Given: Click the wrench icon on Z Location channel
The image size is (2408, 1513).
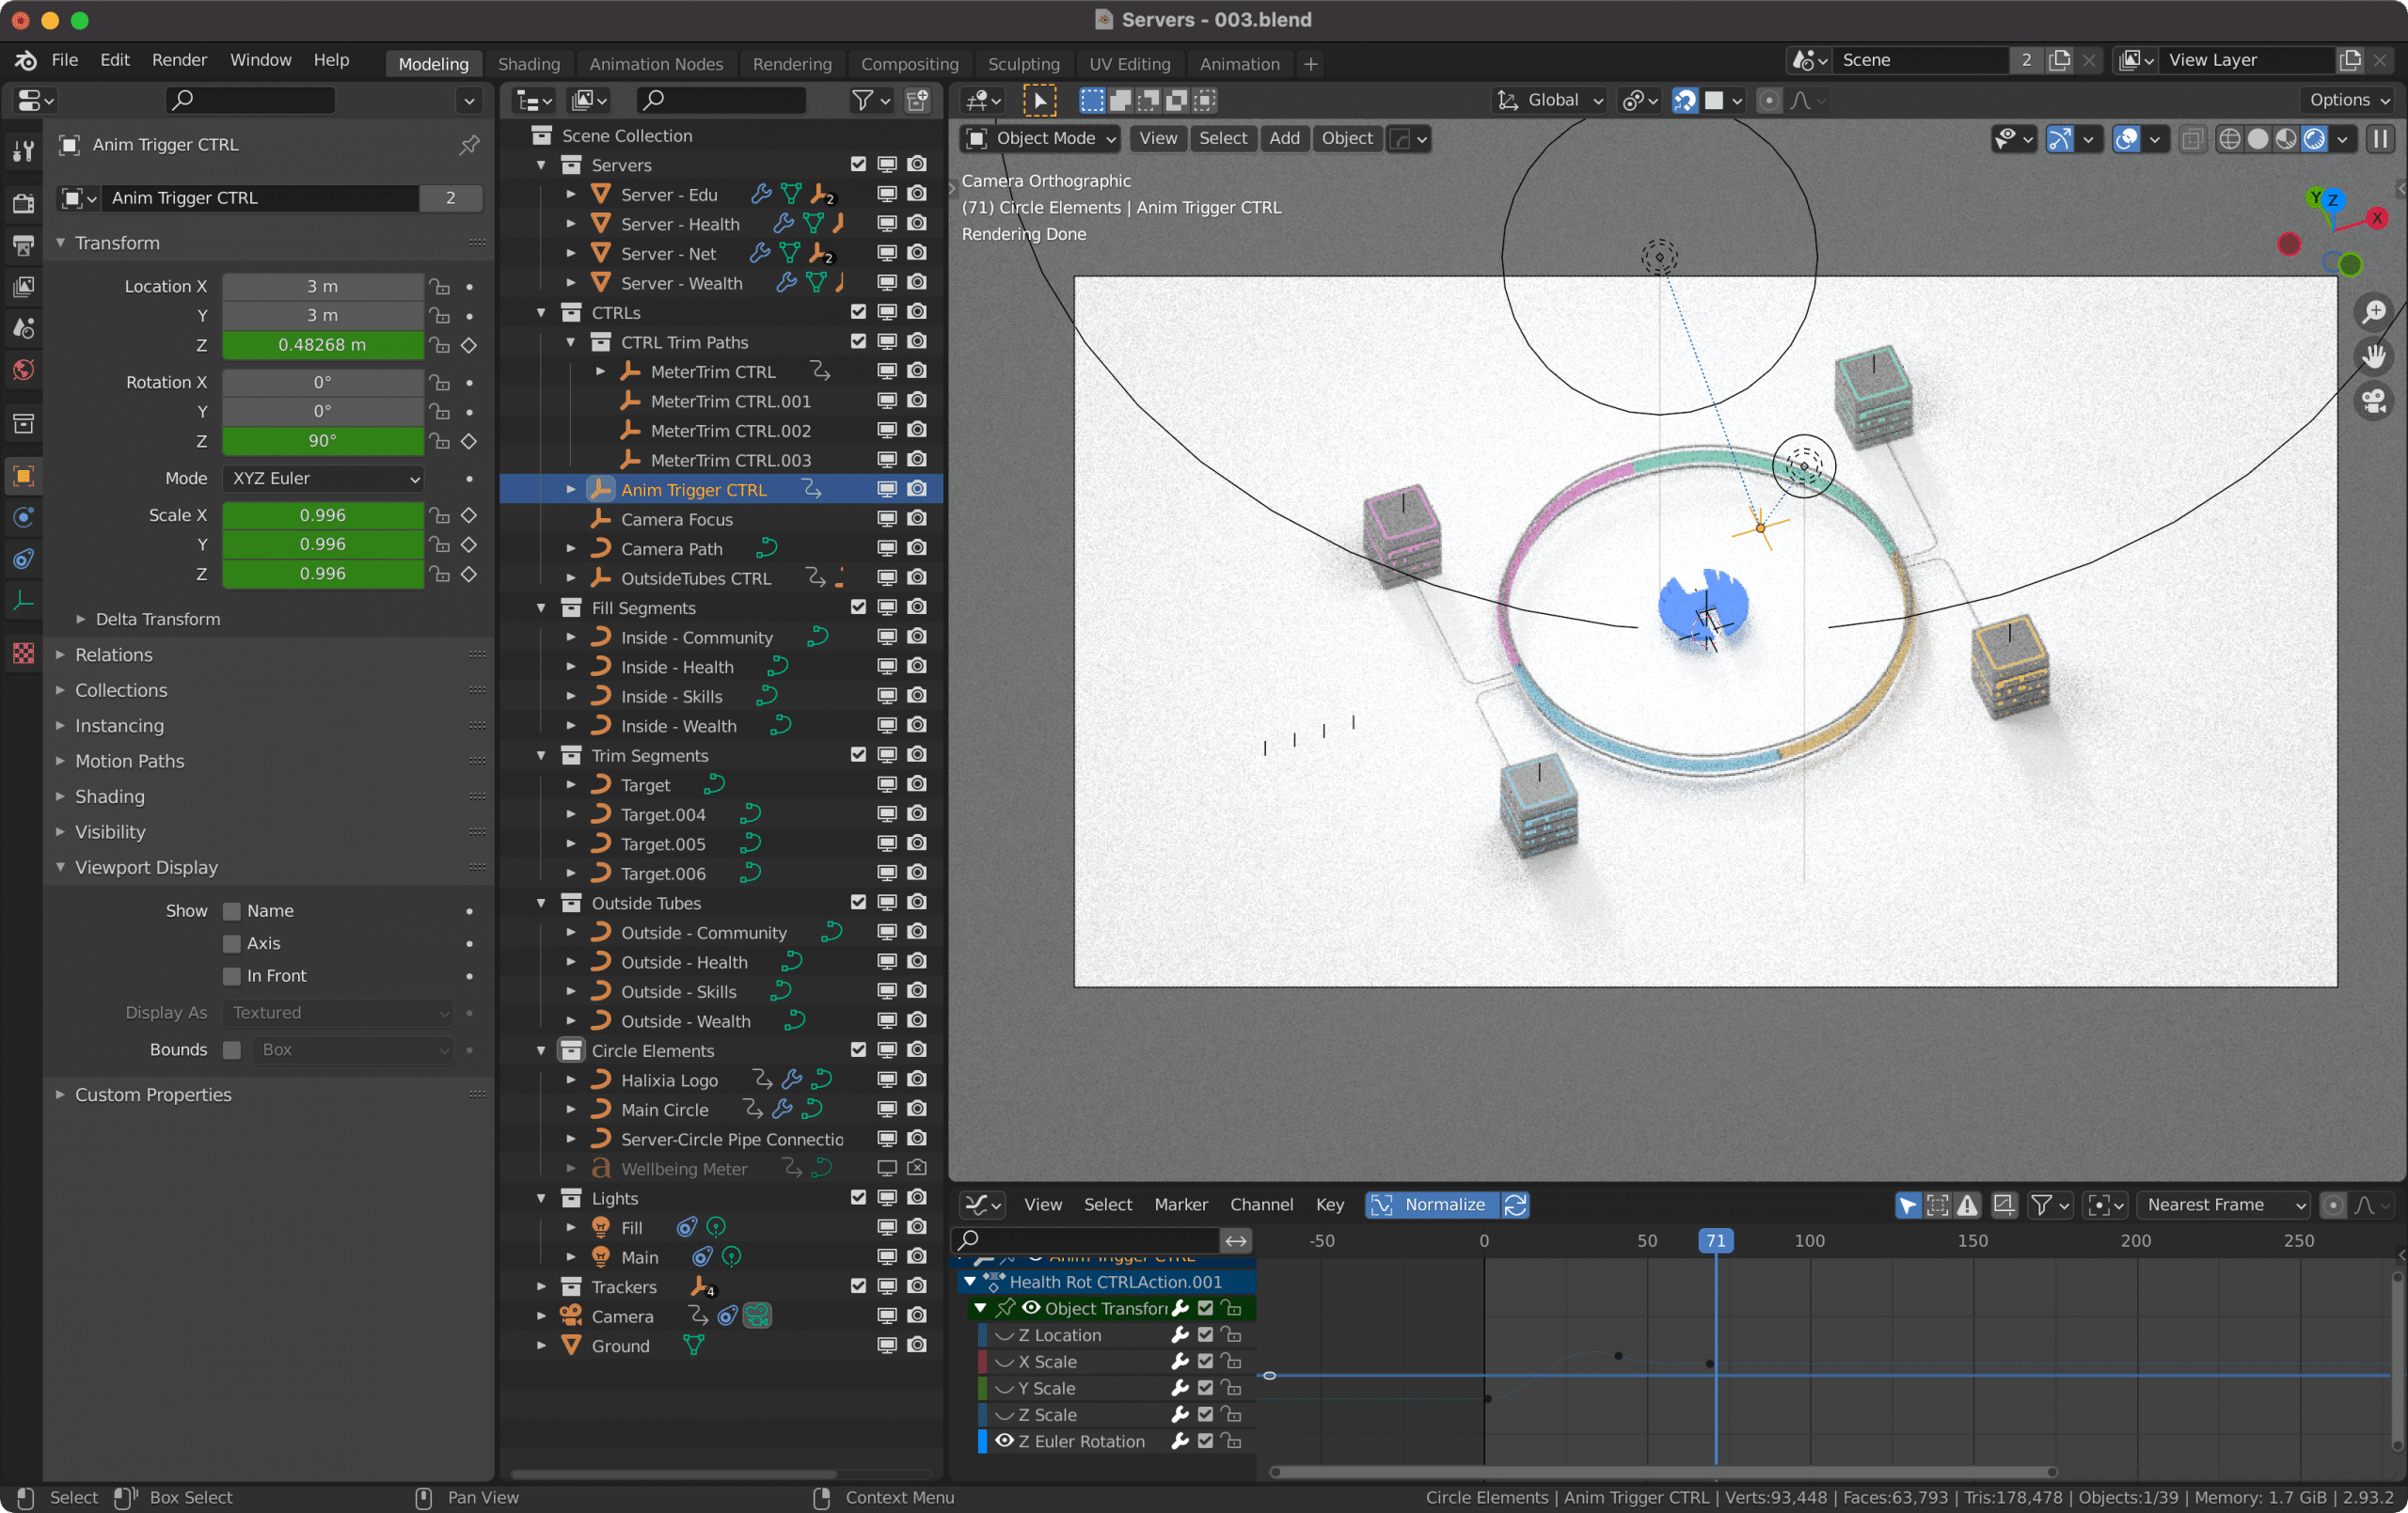Looking at the screenshot, I should point(1180,1335).
